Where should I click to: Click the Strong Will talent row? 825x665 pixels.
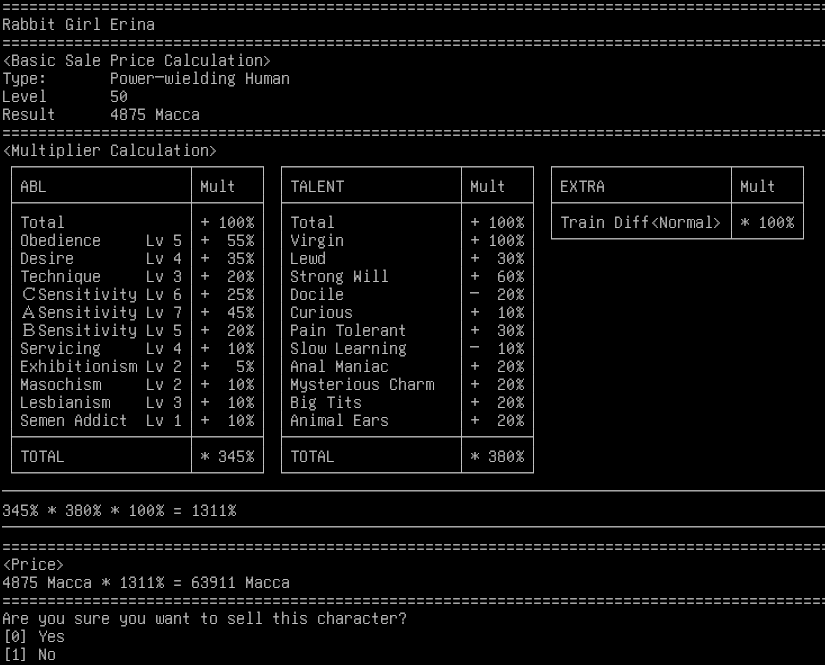pyautogui.click(x=407, y=277)
